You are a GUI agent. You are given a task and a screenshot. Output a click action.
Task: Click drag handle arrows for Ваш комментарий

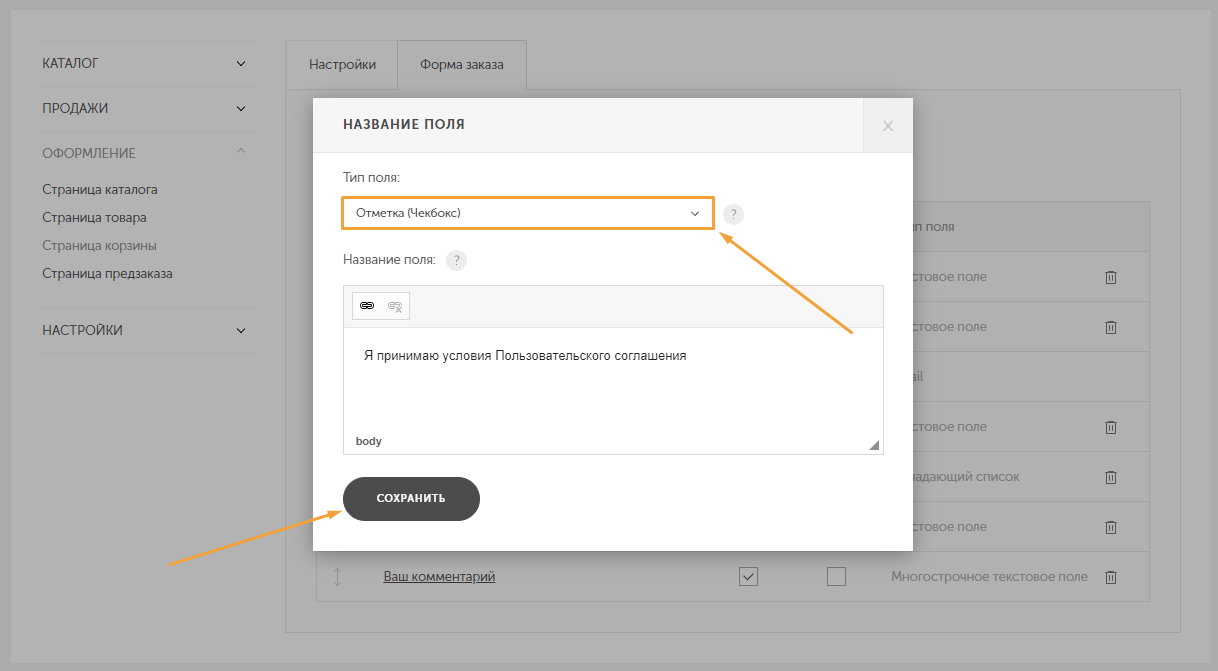coord(338,577)
